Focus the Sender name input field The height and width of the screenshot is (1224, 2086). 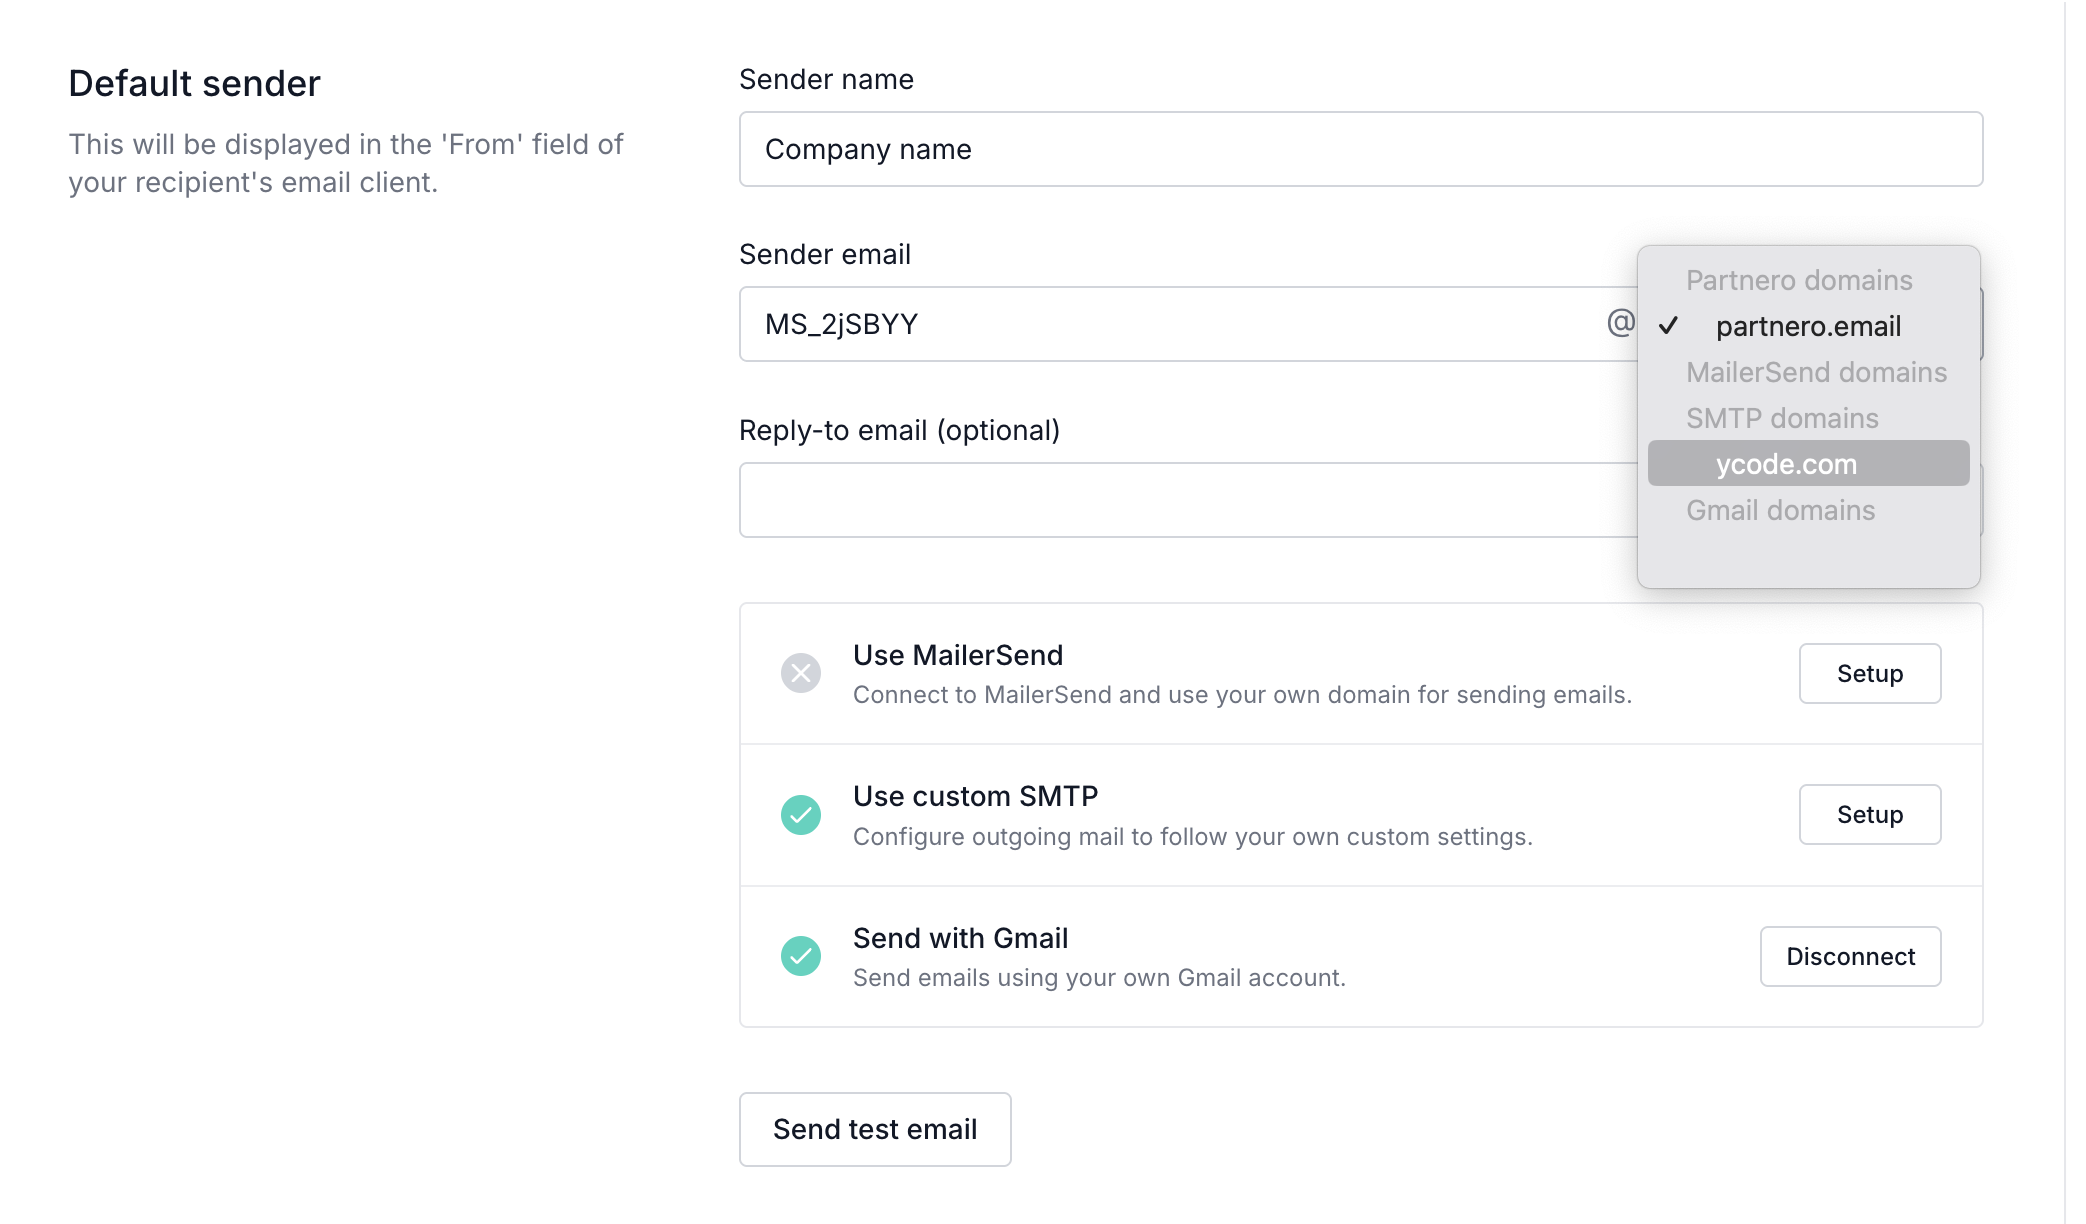[x=1360, y=149]
